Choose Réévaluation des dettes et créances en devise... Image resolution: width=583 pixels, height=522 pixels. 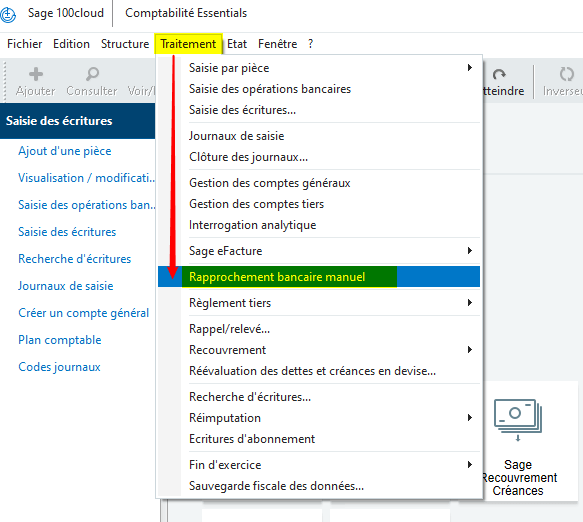click(319, 371)
